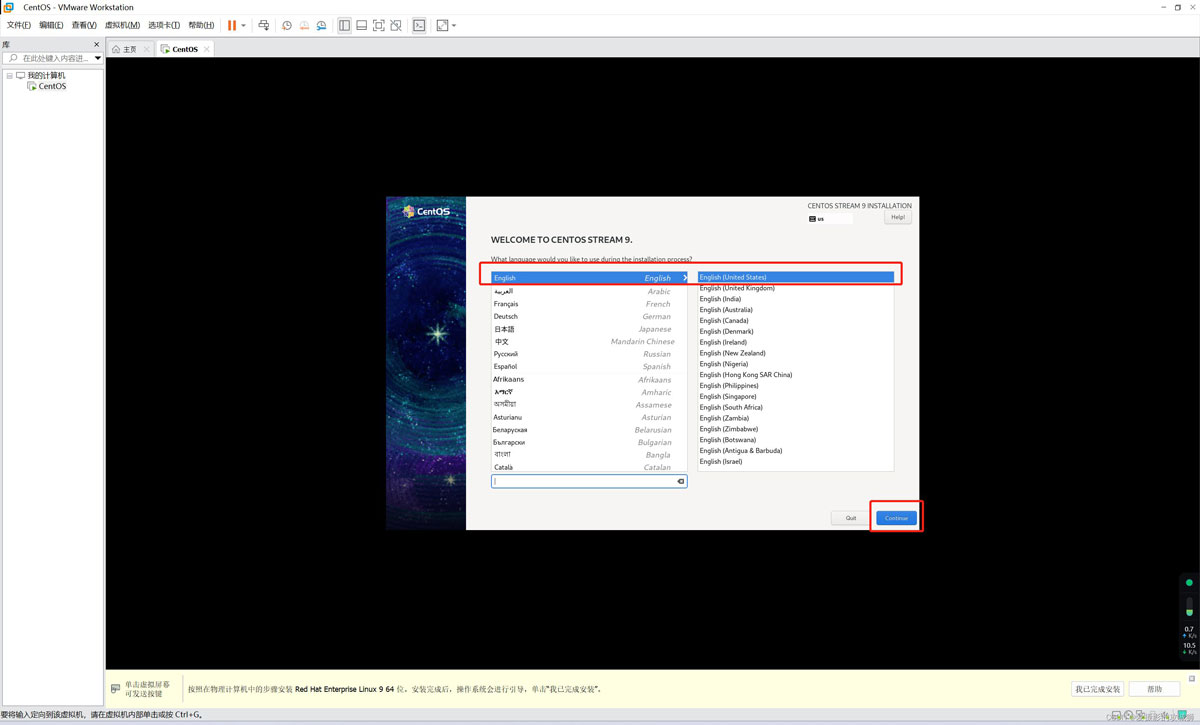Viewport: 1200px width, 725px height.
Task: Open the stretch view mode dropdown arrow
Action: [454, 25]
